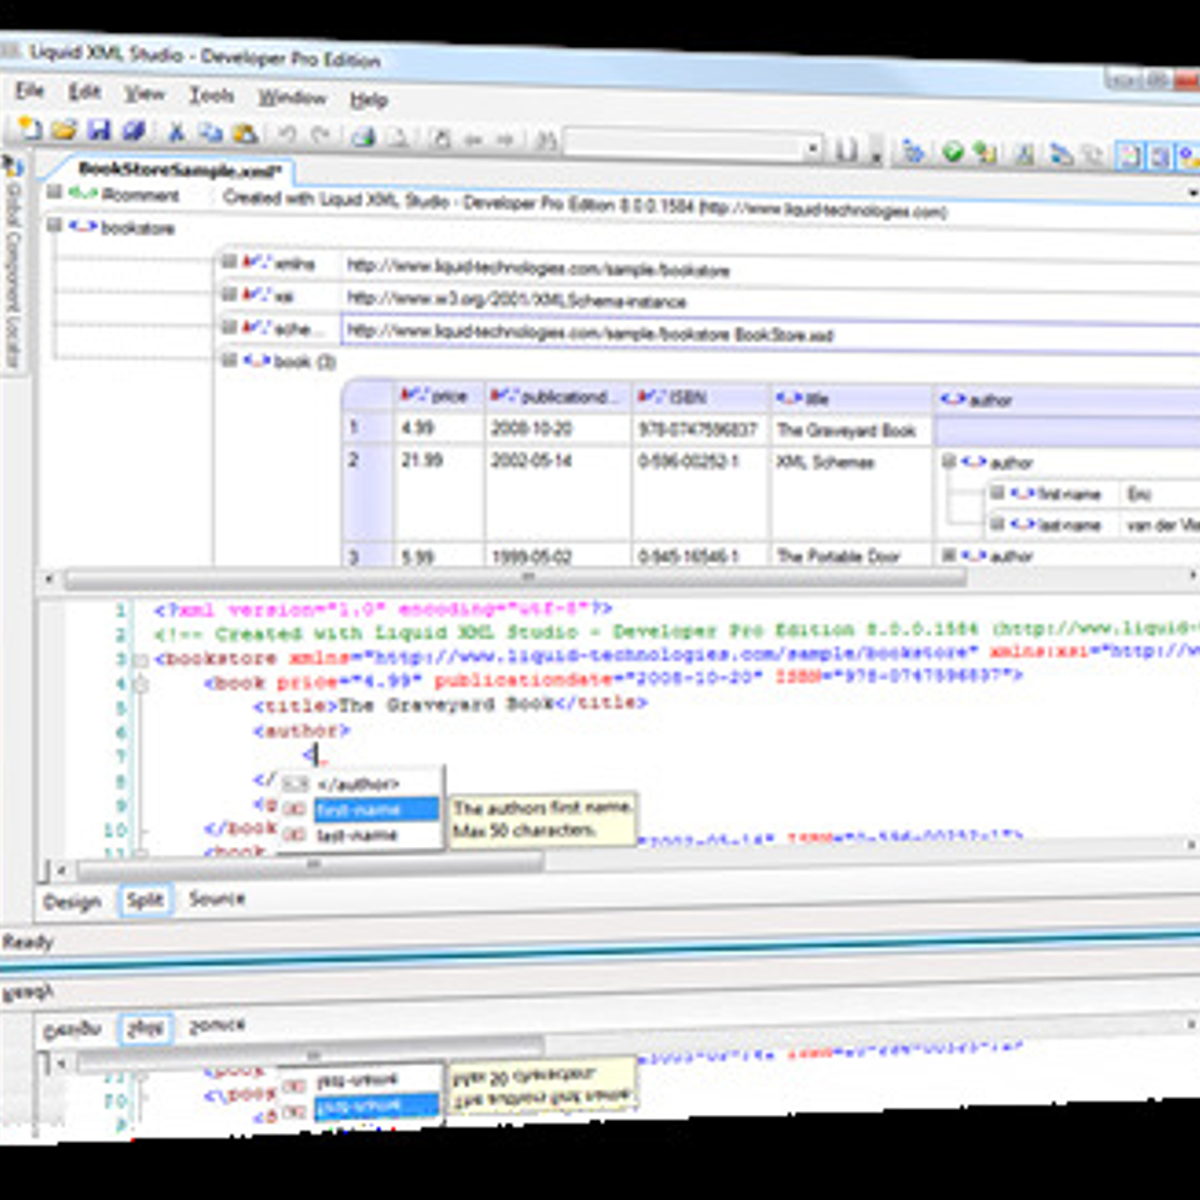Click the blue gear icon left of the green checkmark
This screenshot has width=1200, height=1200.
click(912, 151)
